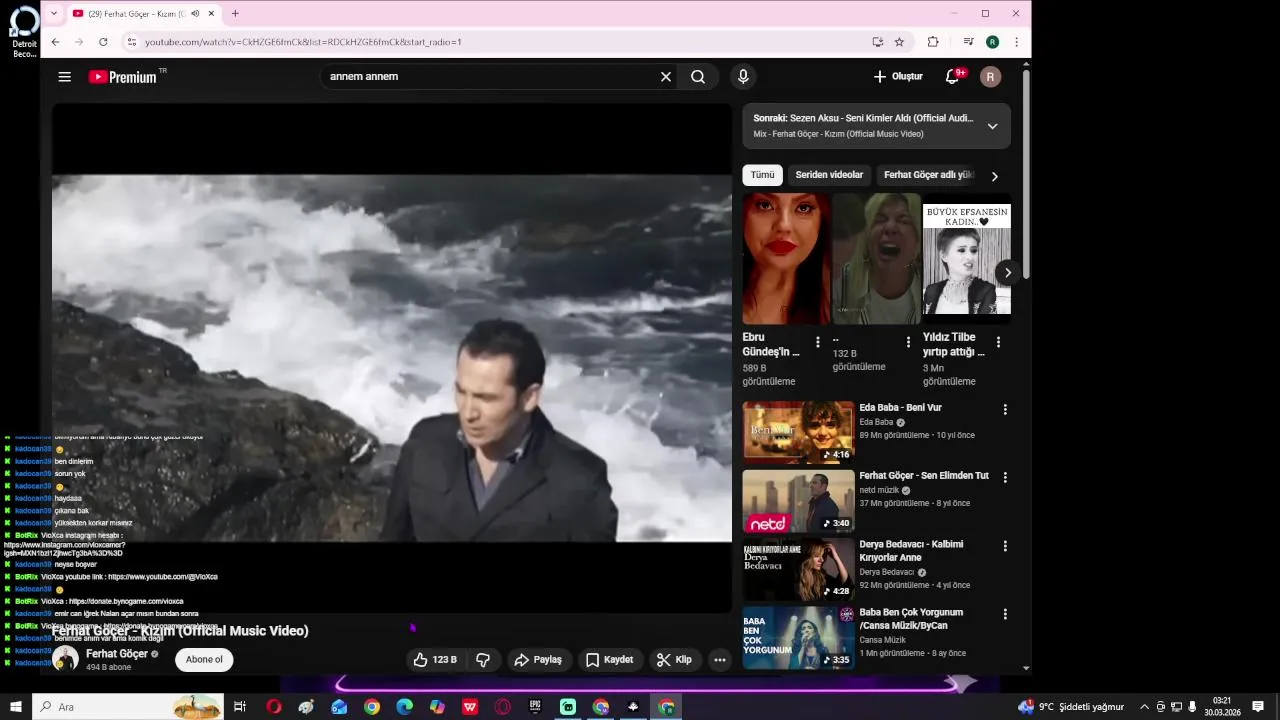Advance the Shorts shelf with next arrow
Screen dimensions: 1280x720
(1008, 272)
